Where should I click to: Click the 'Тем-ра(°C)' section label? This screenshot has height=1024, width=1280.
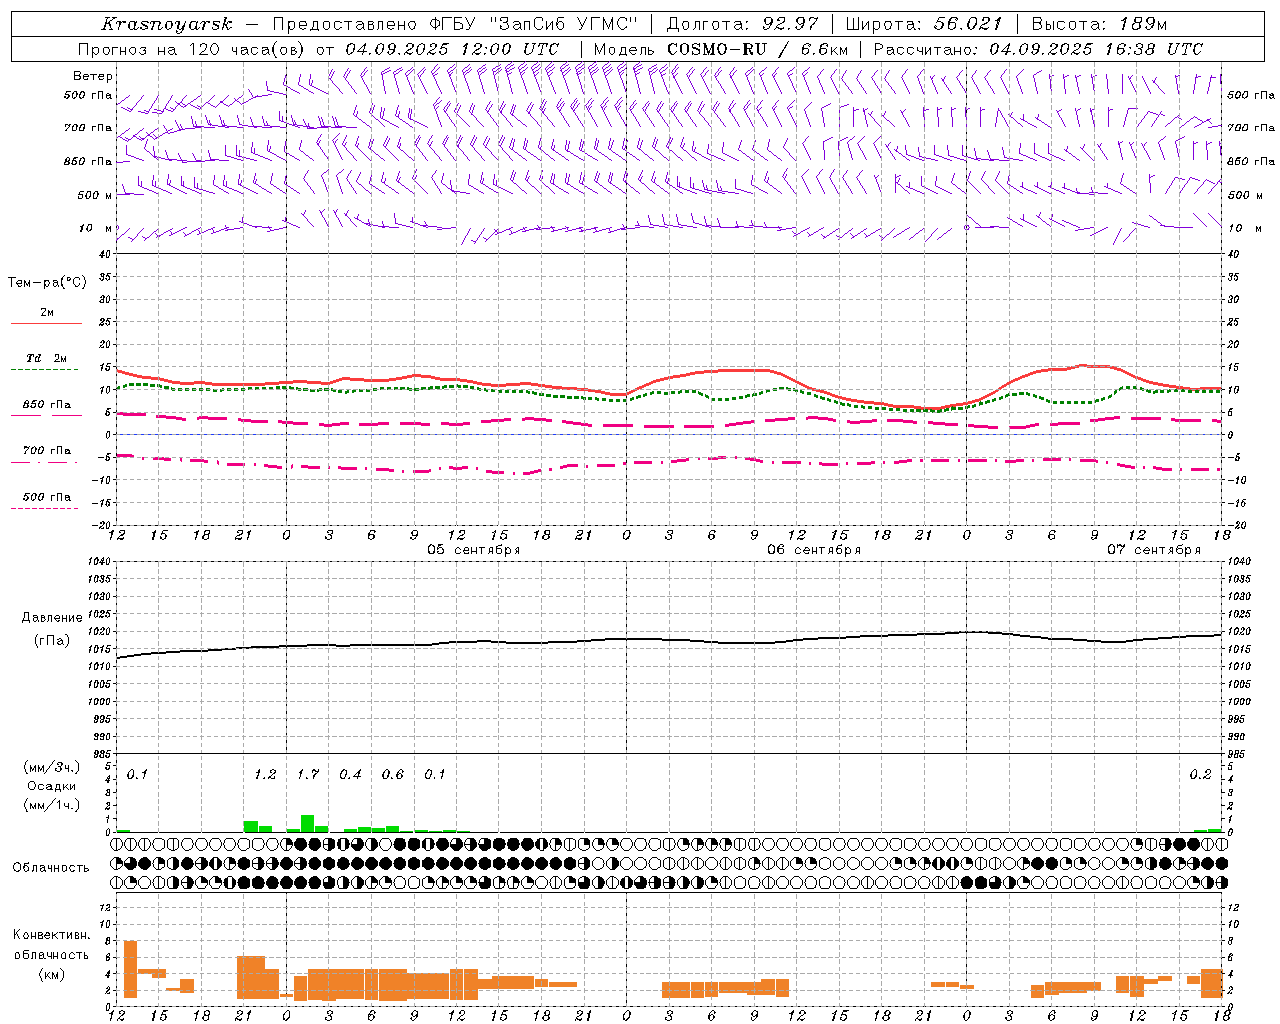coord(47,283)
